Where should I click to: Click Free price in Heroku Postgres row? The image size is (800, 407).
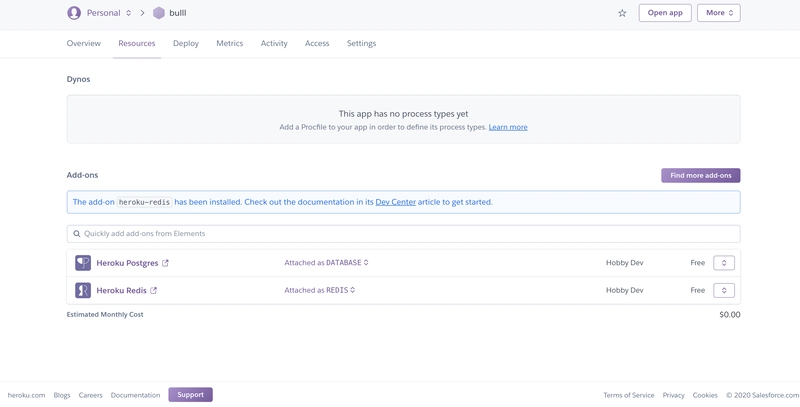[697, 263]
